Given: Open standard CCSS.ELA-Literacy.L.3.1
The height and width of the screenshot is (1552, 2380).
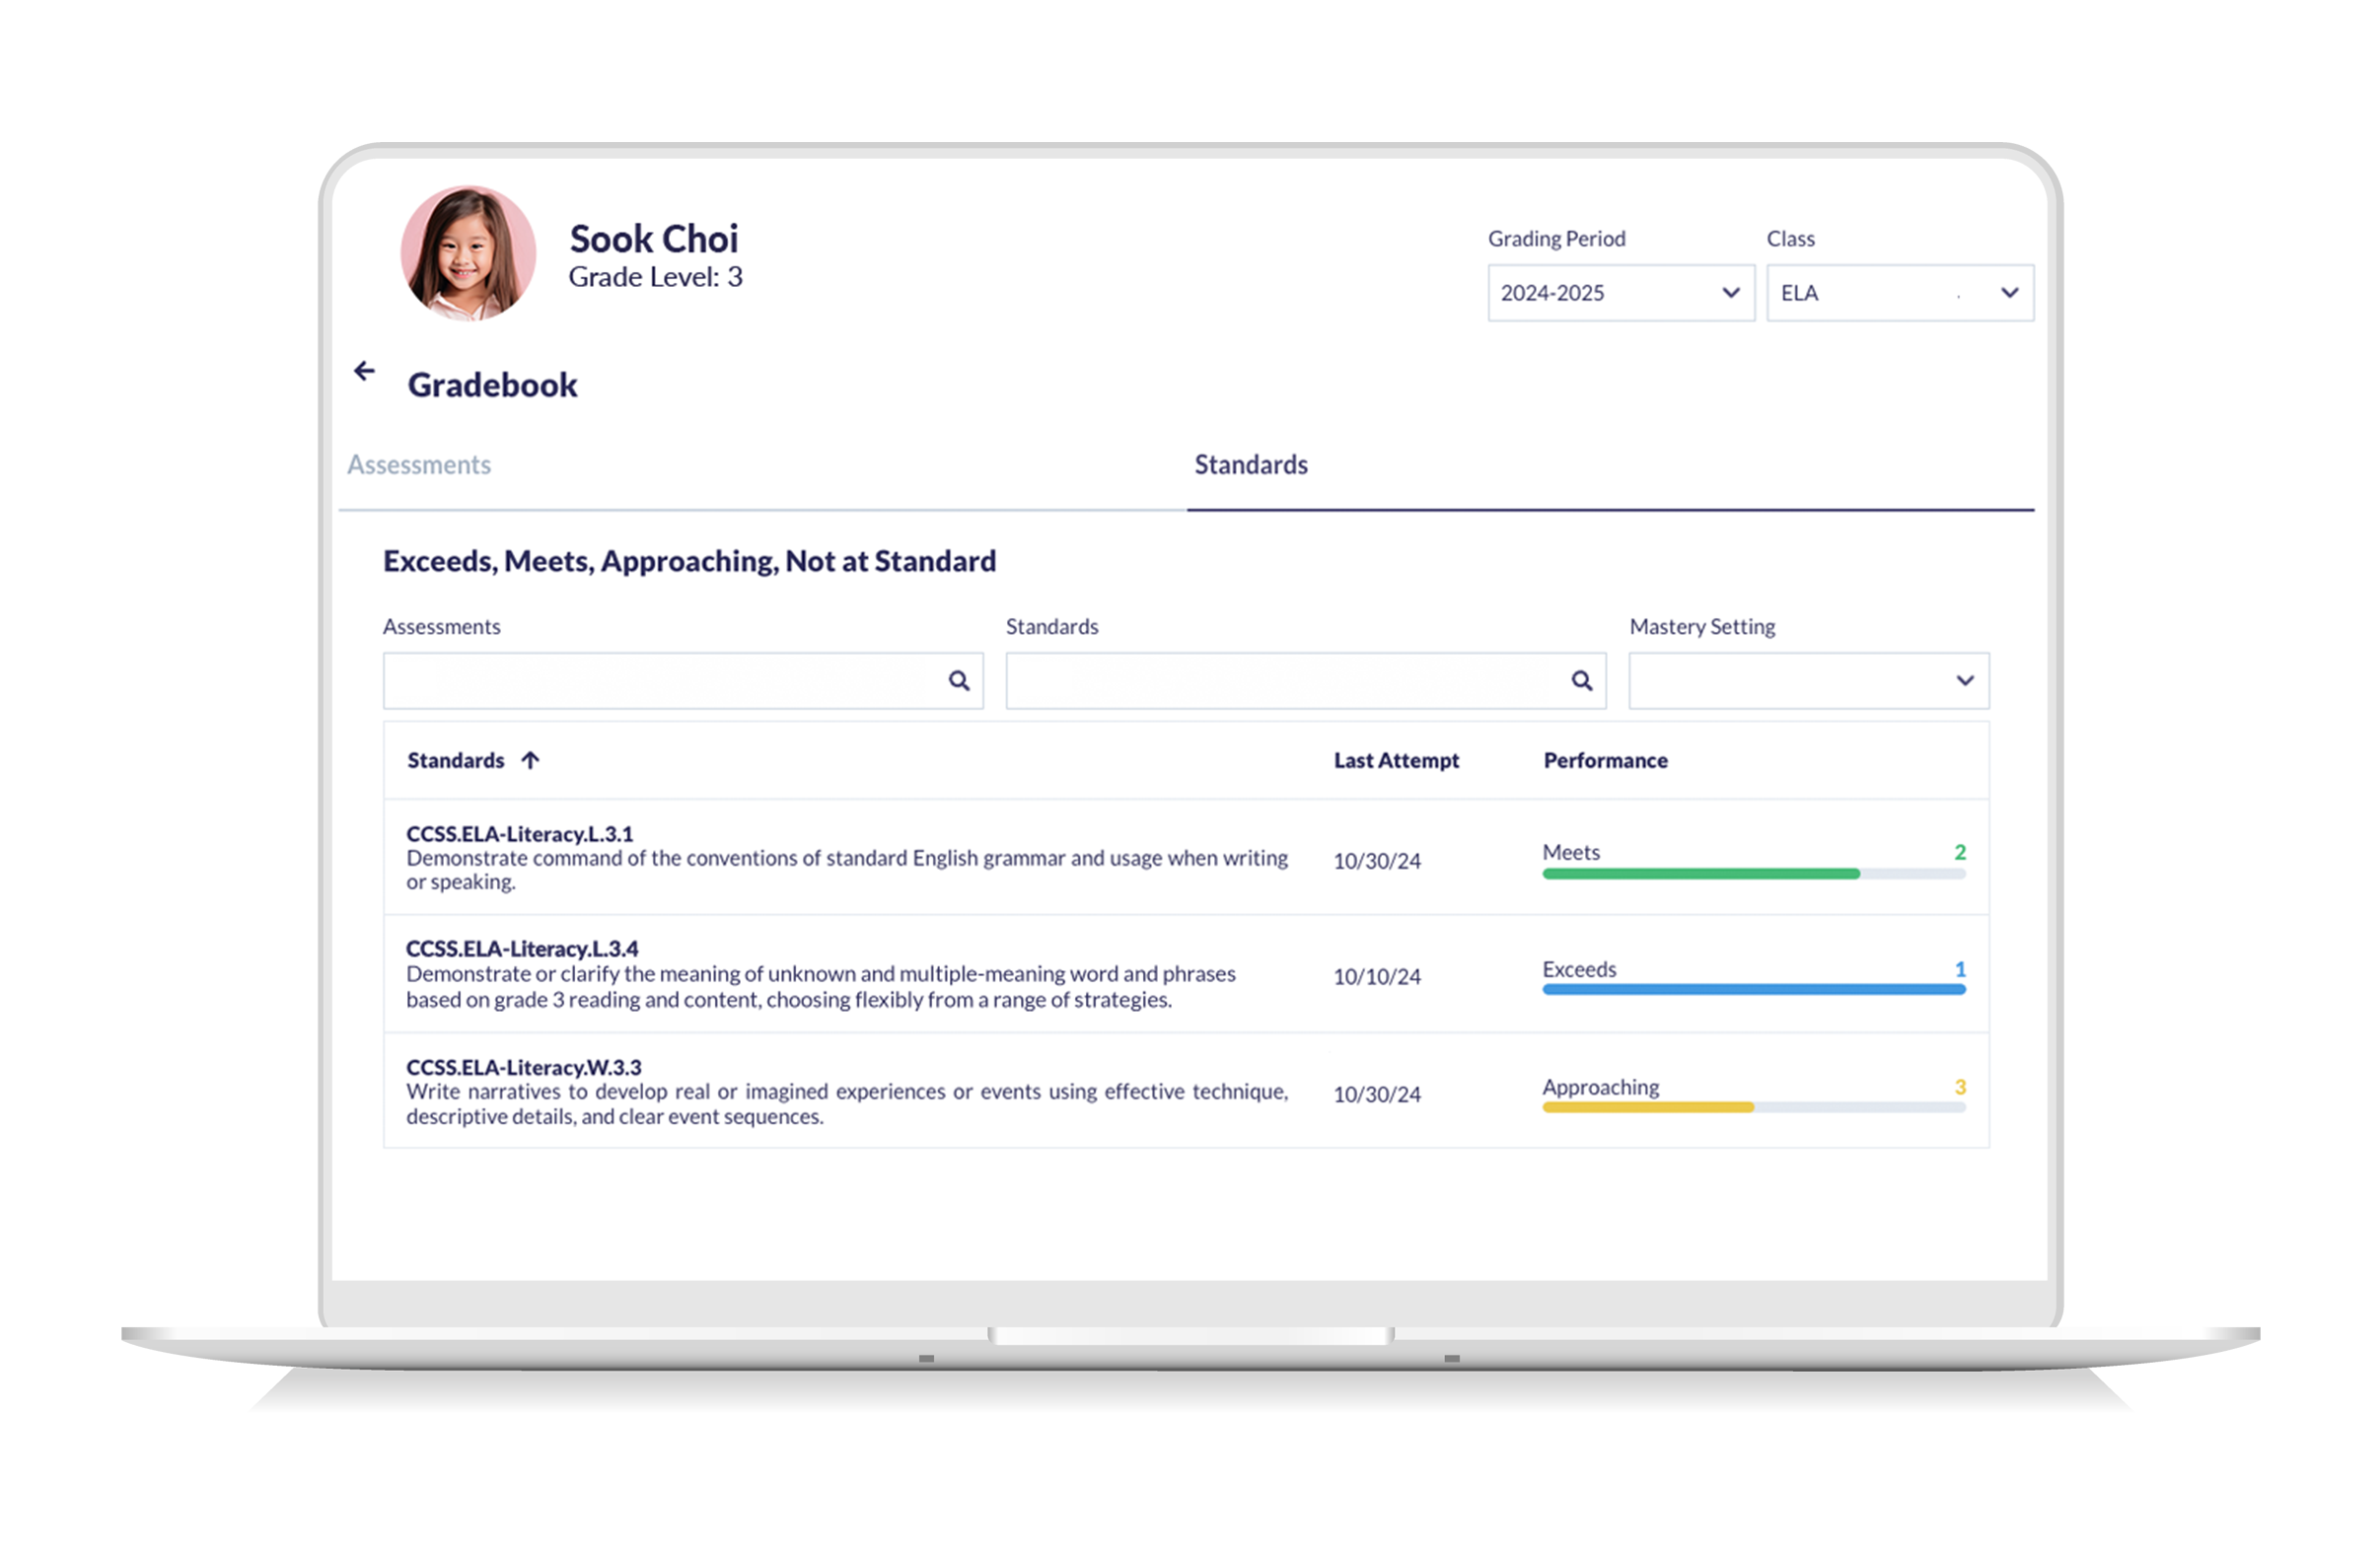Looking at the screenshot, I should pyautogui.click(x=519, y=834).
